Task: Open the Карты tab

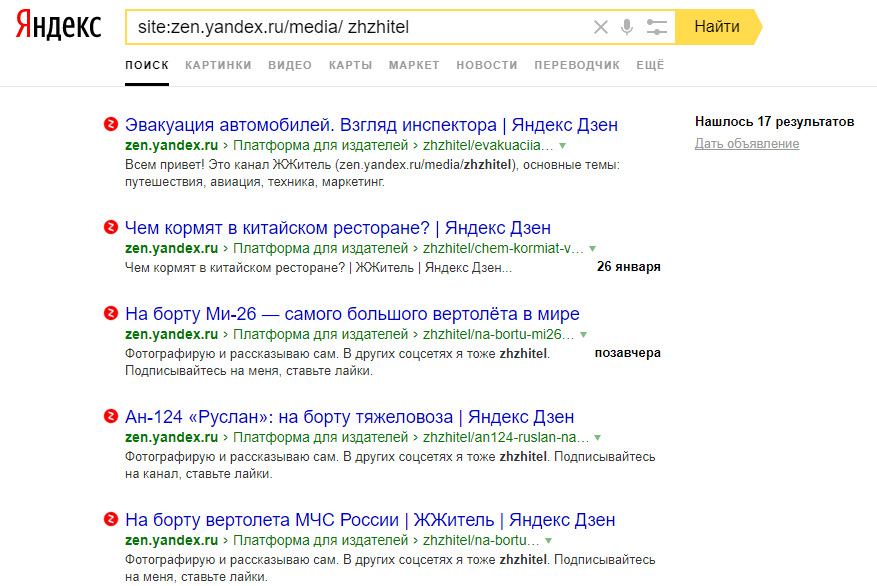Action: pos(350,65)
